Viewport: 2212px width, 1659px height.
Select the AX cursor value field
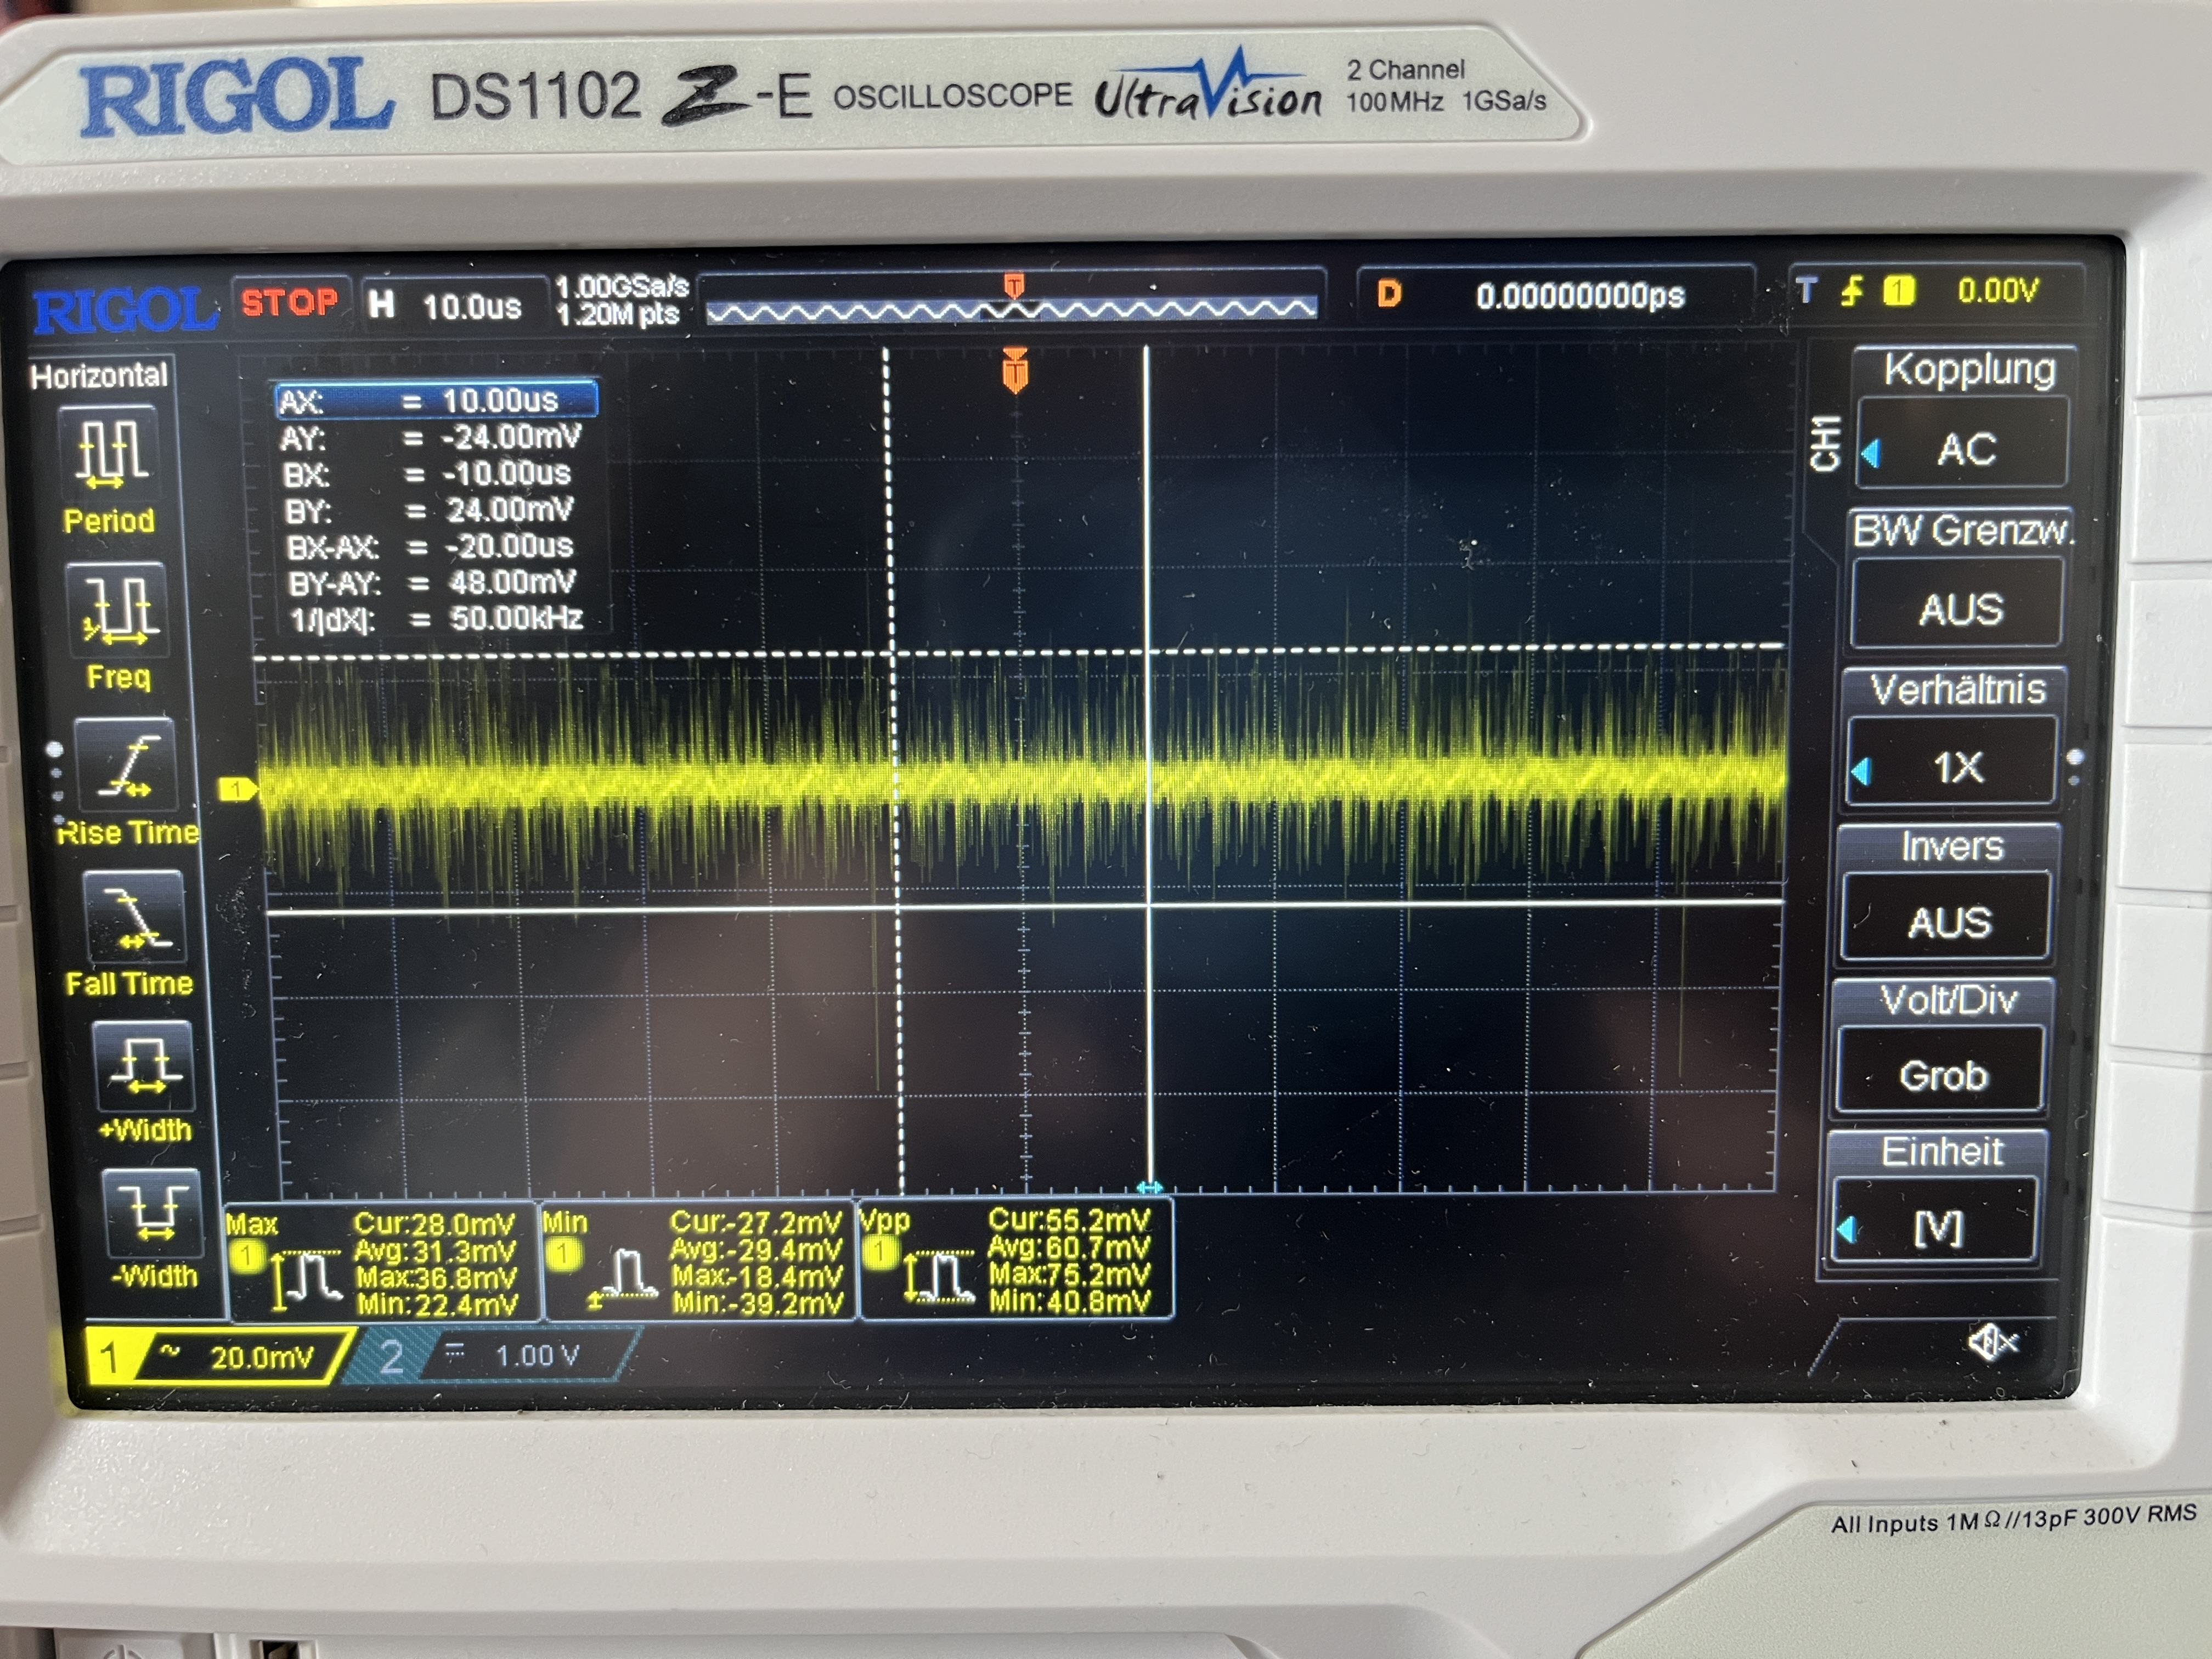[x=436, y=400]
